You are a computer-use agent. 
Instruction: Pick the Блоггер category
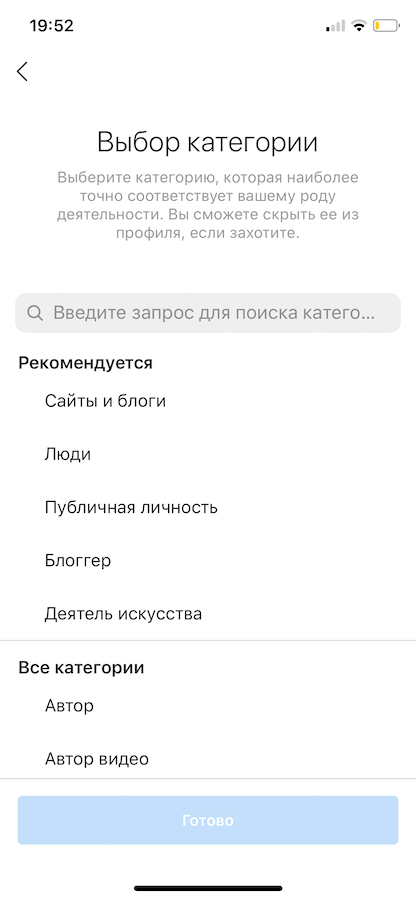pos(208,561)
